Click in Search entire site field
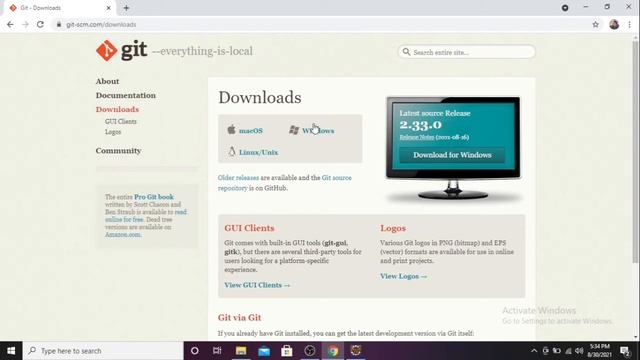The width and height of the screenshot is (640, 360). pos(467,52)
